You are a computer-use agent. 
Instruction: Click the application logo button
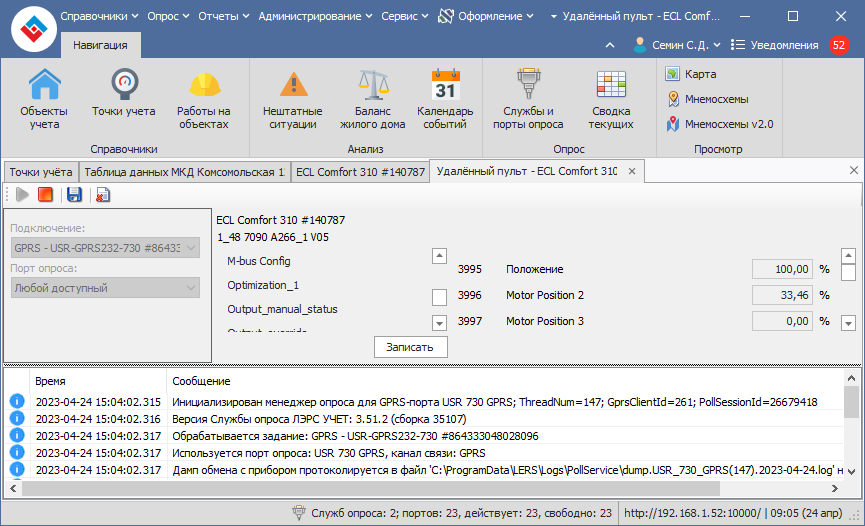click(x=34, y=29)
